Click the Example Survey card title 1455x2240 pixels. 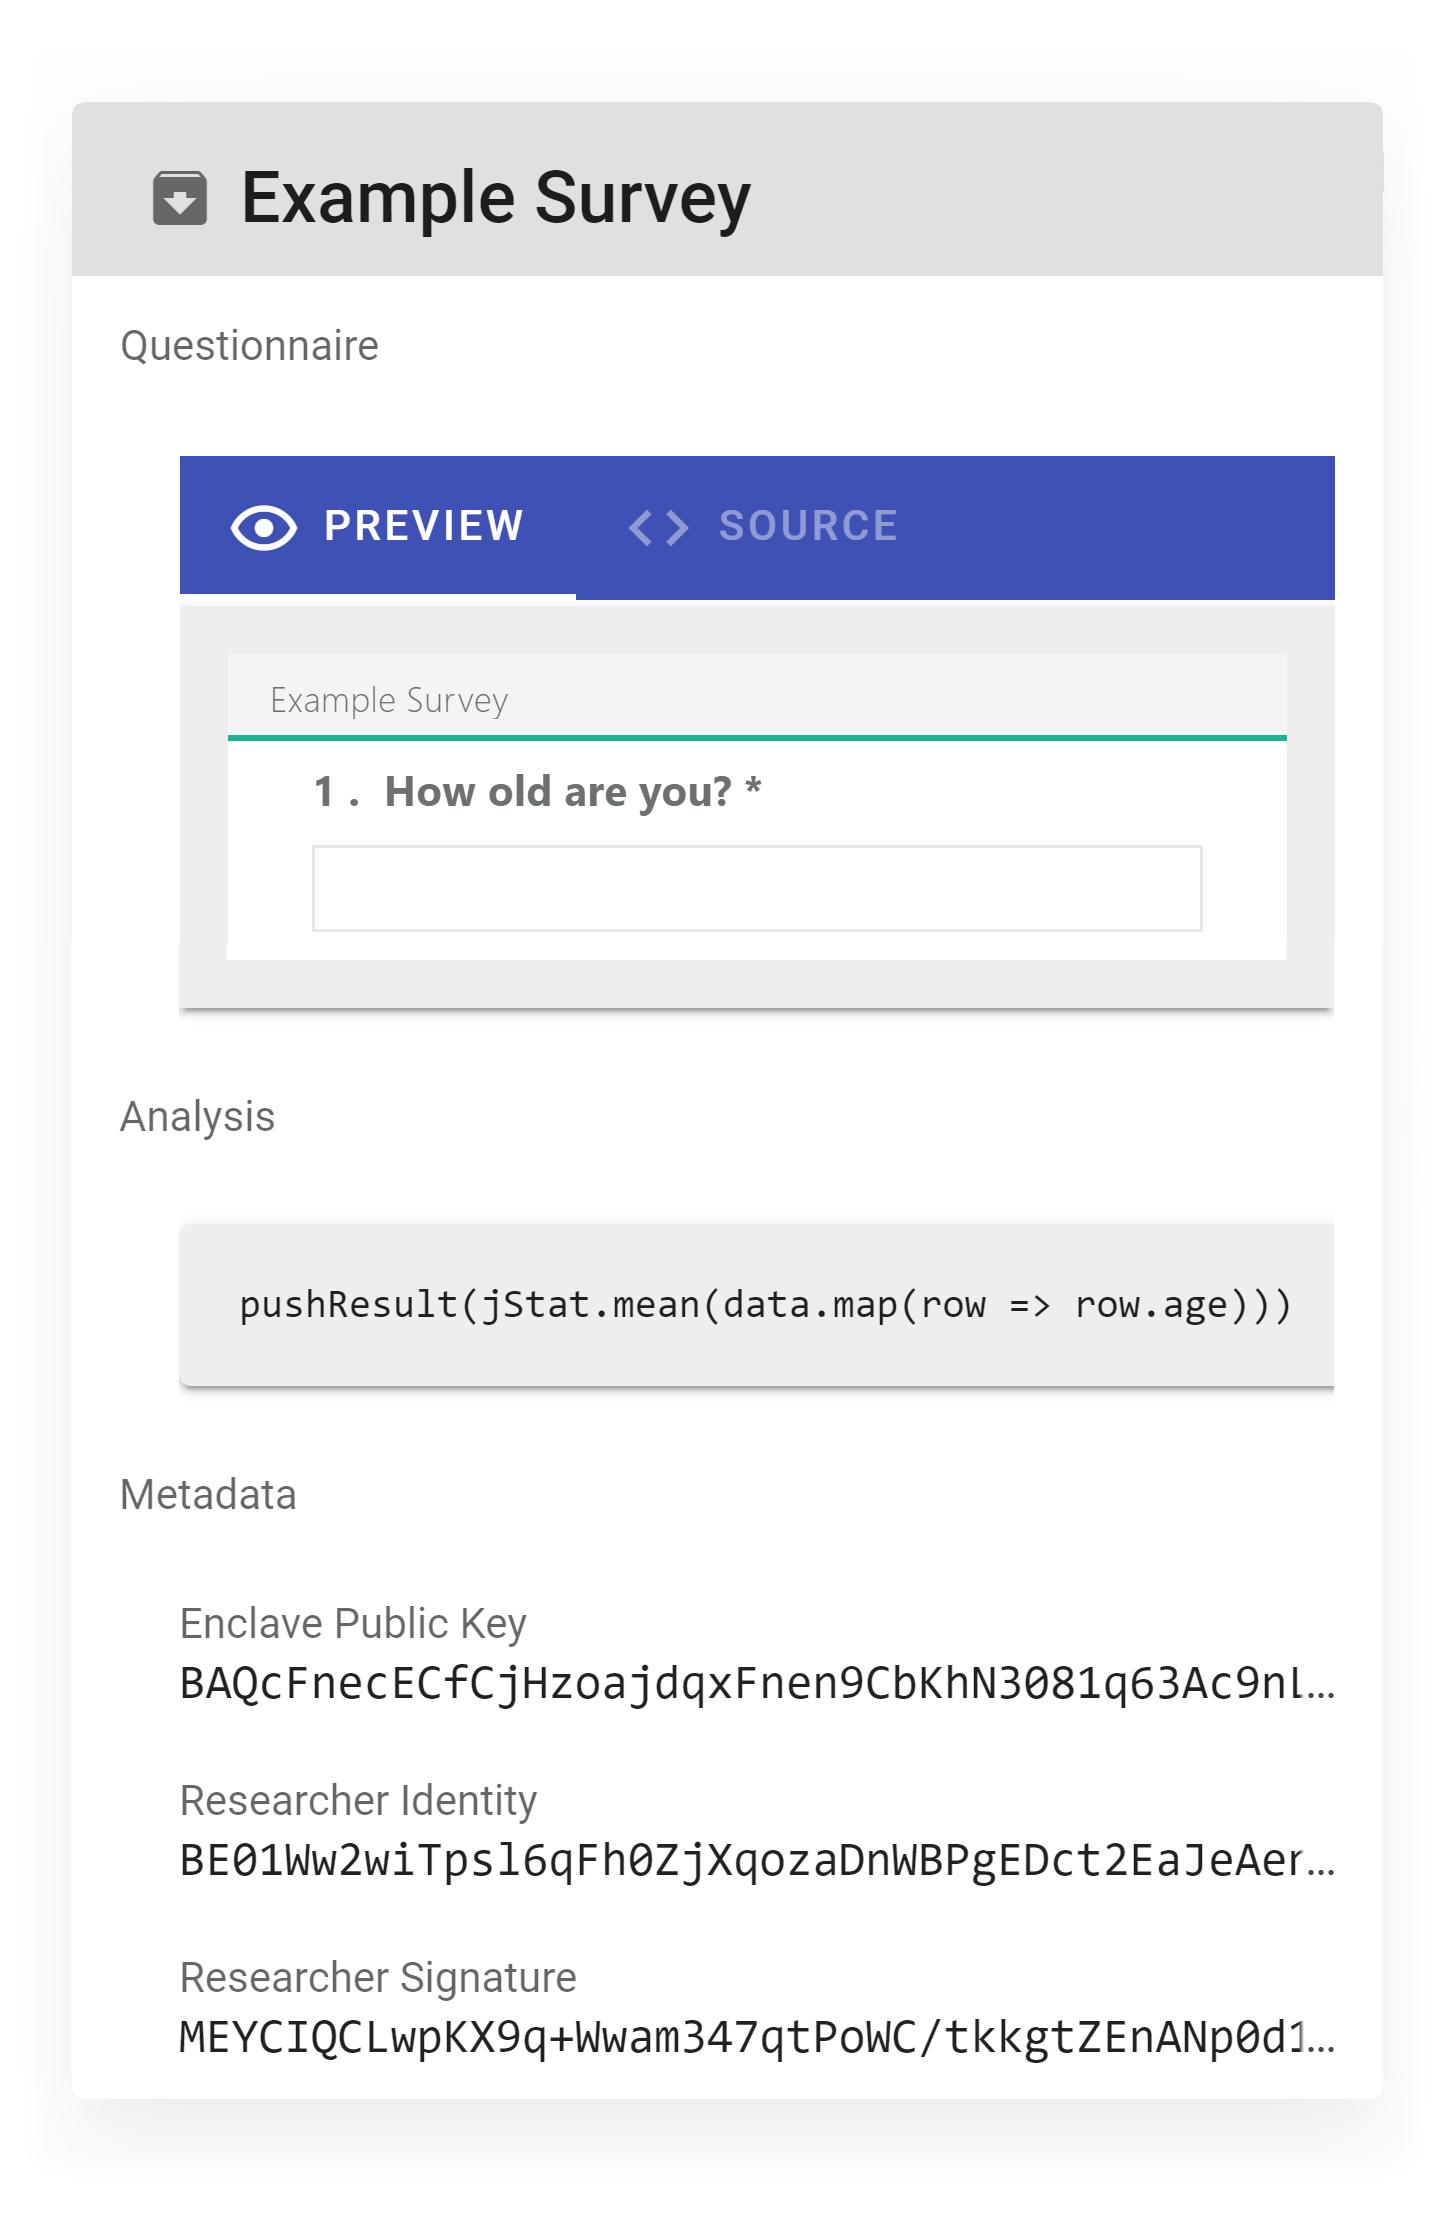(496, 198)
